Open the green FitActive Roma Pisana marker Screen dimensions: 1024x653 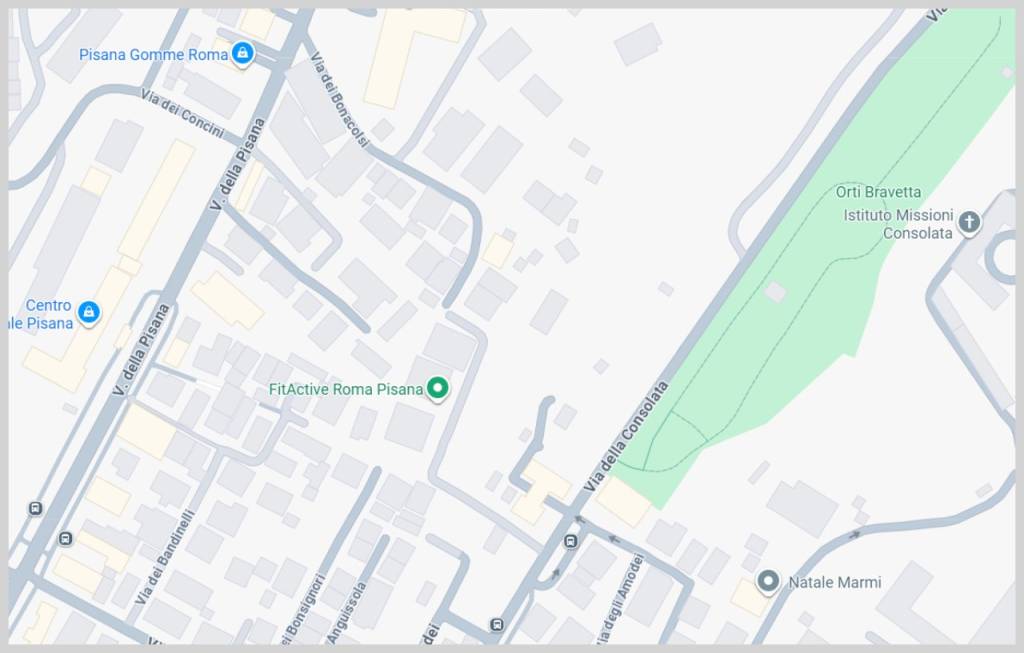pyautogui.click(x=438, y=389)
